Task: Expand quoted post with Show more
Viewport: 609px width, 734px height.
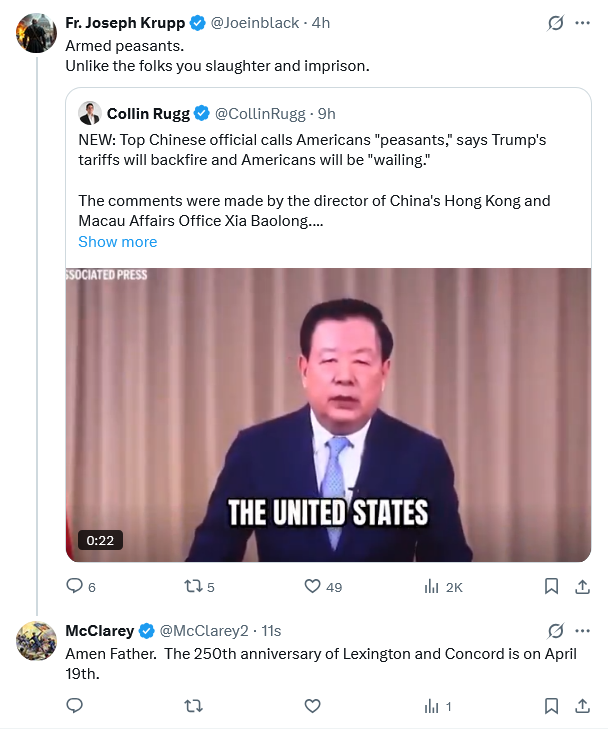Action: coord(117,242)
